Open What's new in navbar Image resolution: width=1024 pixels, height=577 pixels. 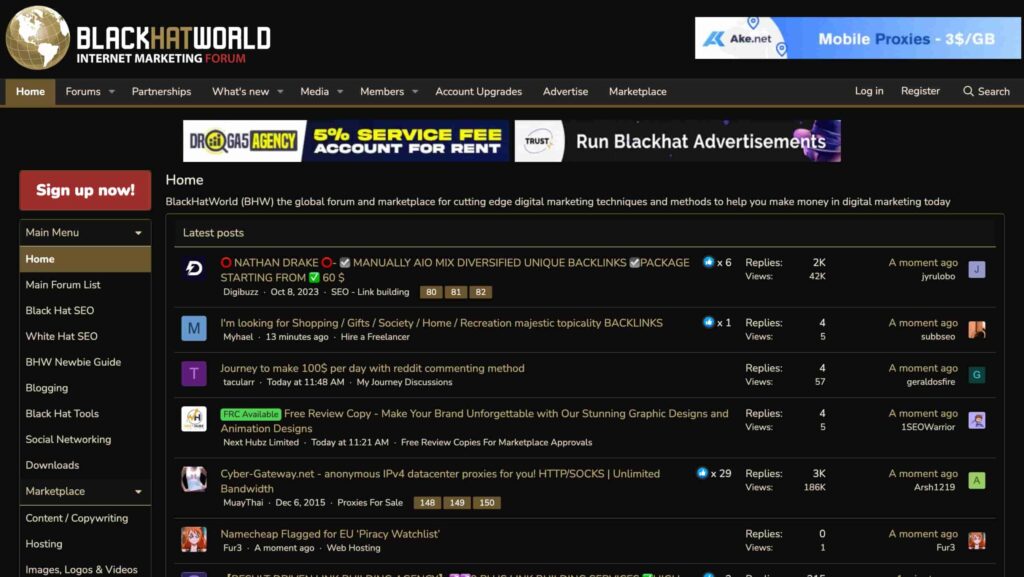coord(240,92)
